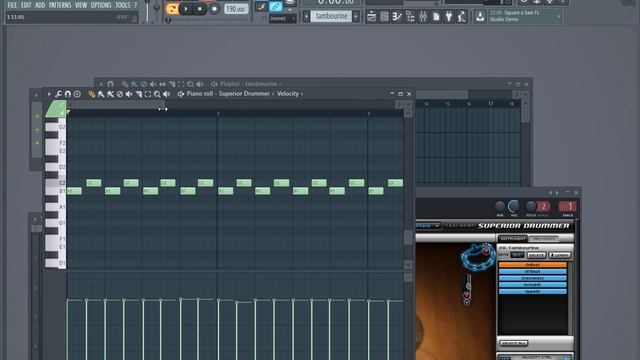Viewport: 640px width, 360px height.
Task: Open the TOOLS menu
Action: pyautogui.click(x=122, y=5)
